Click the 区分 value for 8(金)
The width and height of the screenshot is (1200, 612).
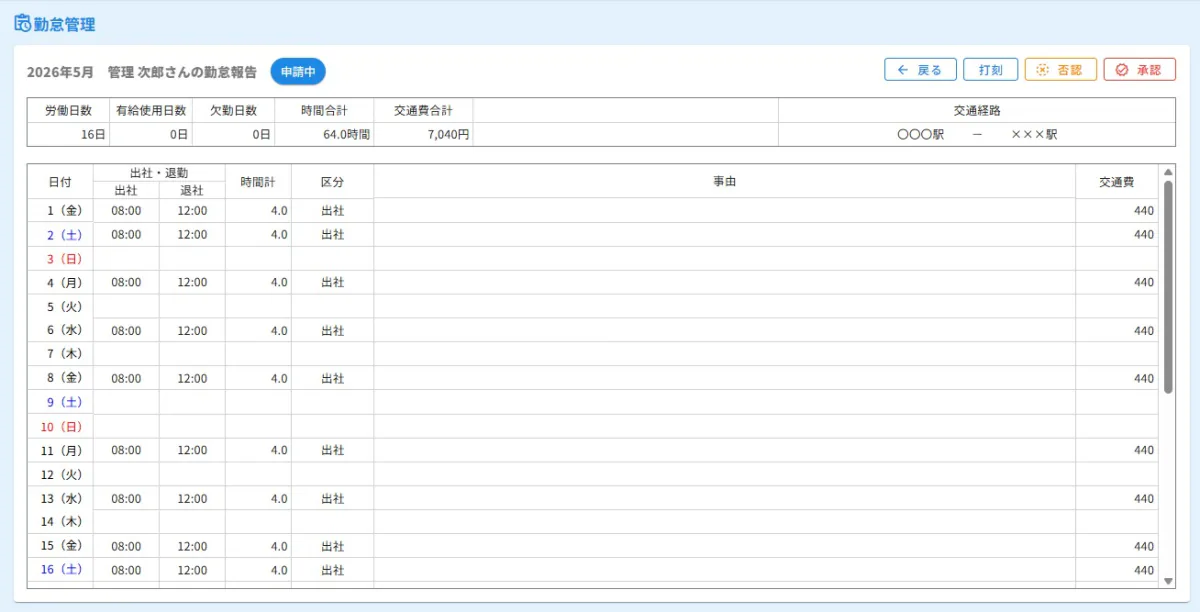point(332,379)
